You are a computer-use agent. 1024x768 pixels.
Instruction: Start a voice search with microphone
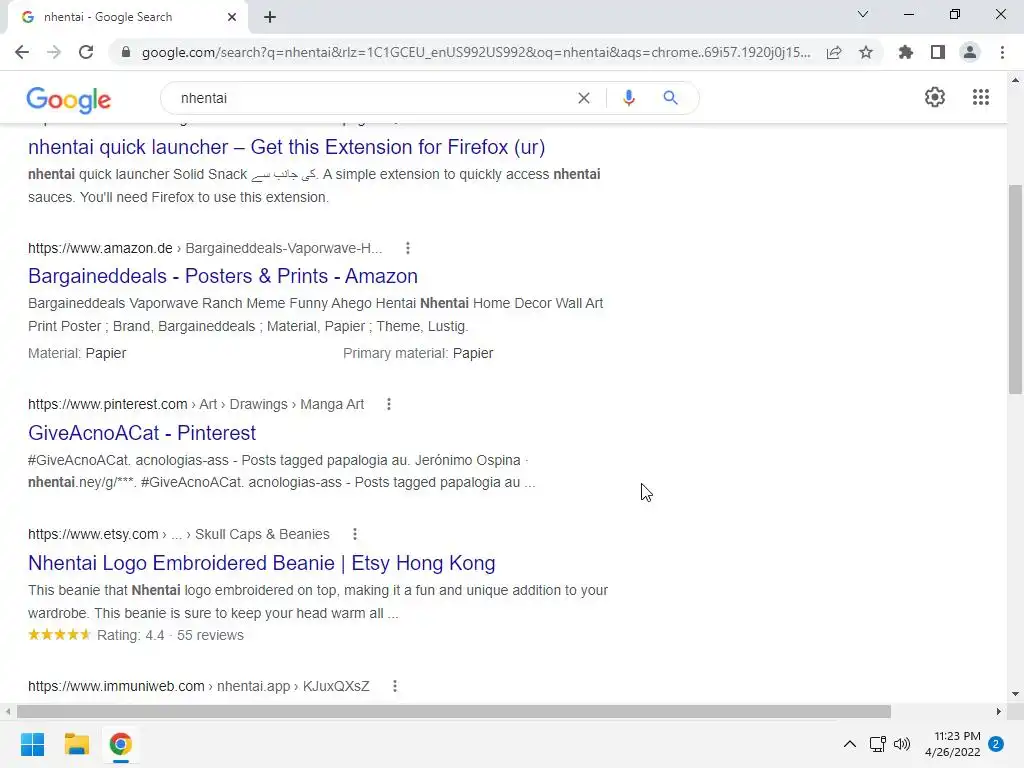[628, 98]
